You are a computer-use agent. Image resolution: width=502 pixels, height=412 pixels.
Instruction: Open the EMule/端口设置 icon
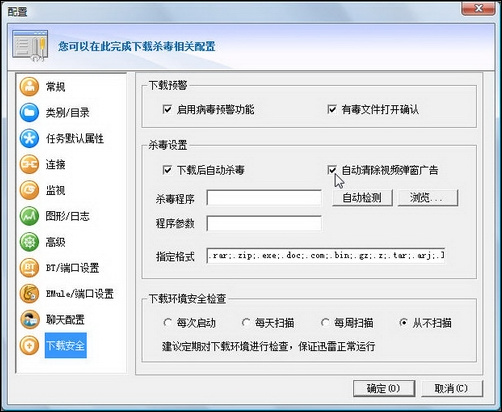pyautogui.click(x=29, y=294)
